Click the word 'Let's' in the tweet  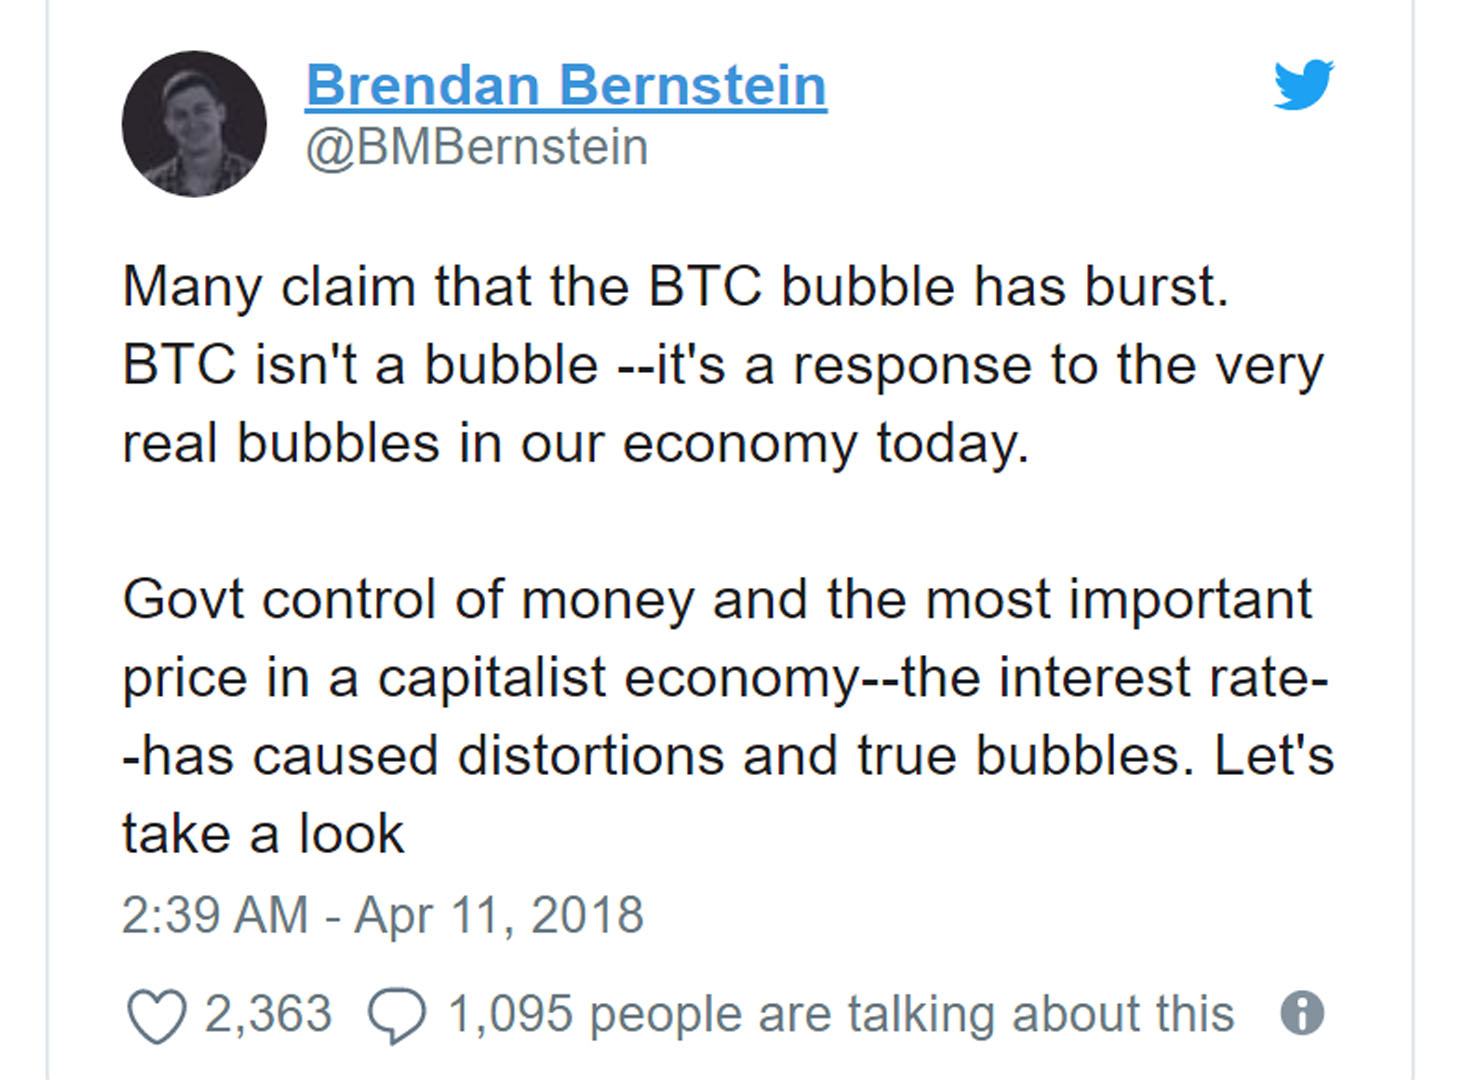click(1274, 756)
